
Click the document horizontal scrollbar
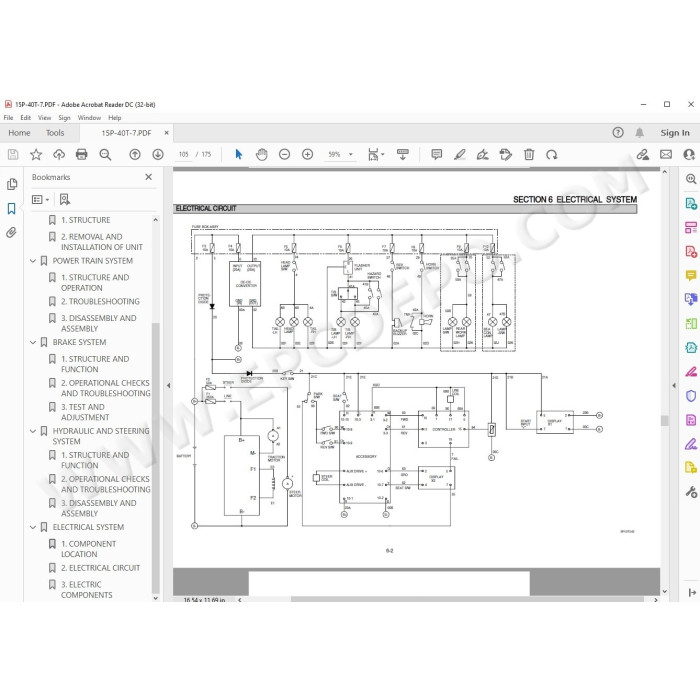[x=467, y=600]
